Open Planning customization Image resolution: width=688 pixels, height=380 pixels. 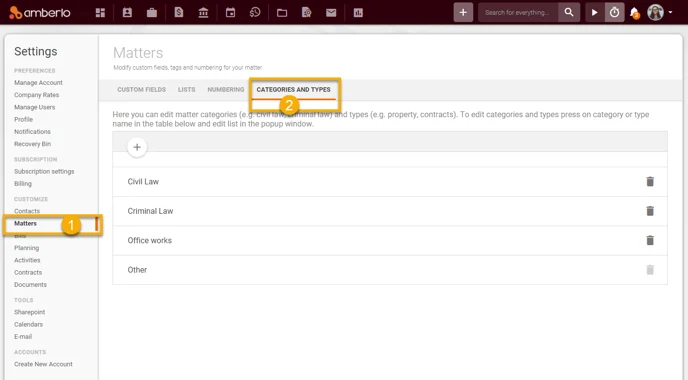point(26,248)
